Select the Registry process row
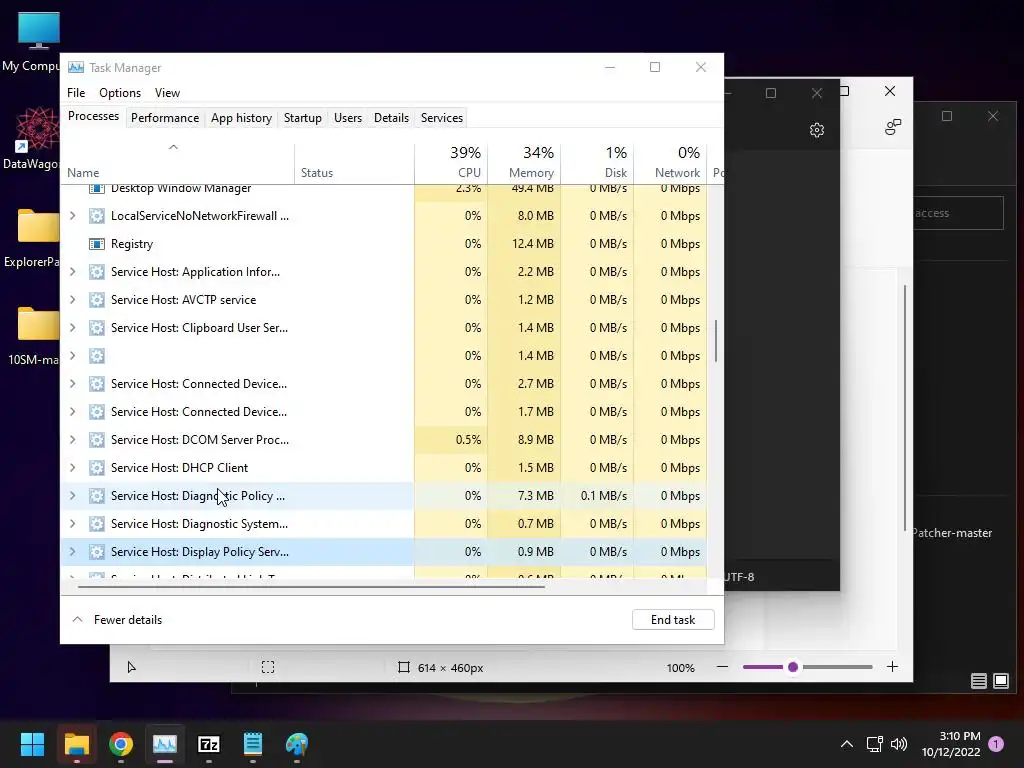 (383, 244)
